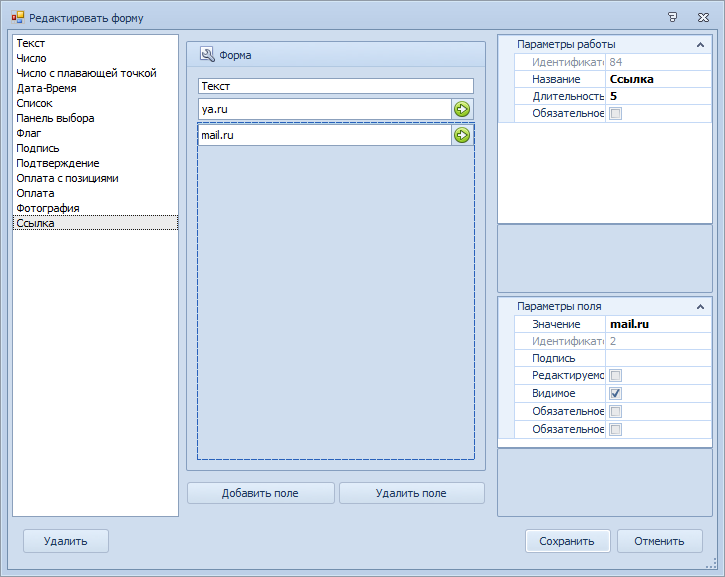Choose Панель выбора from the list

click(55, 118)
